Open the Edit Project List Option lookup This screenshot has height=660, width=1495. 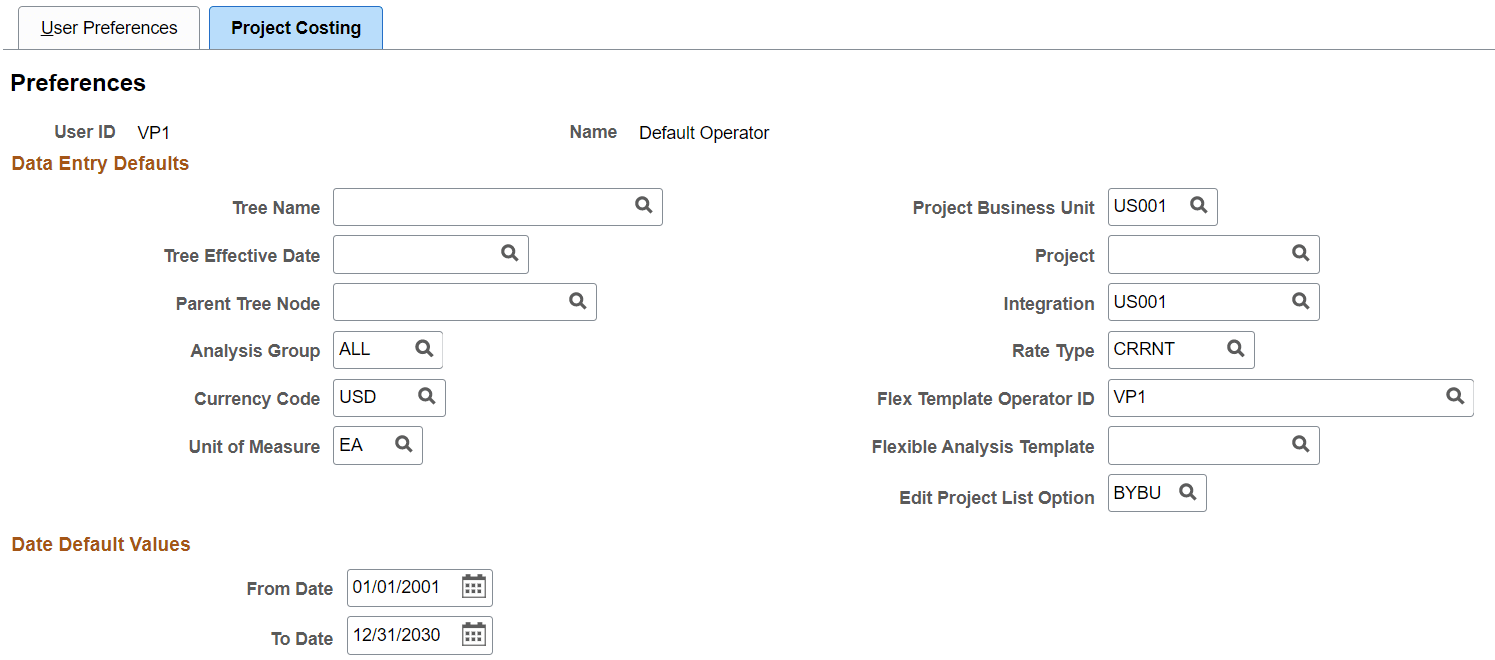point(1188,492)
